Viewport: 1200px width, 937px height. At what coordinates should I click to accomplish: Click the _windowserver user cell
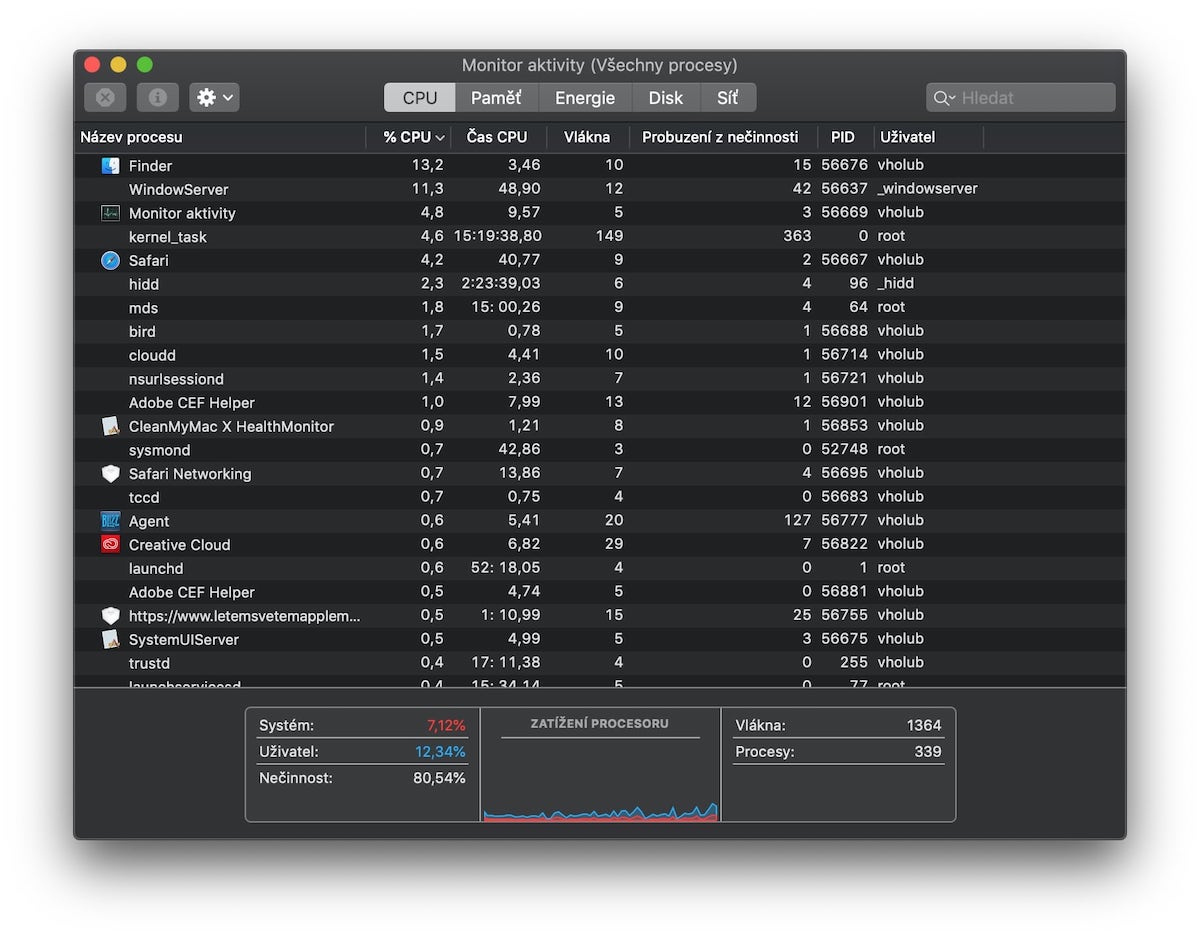point(927,188)
